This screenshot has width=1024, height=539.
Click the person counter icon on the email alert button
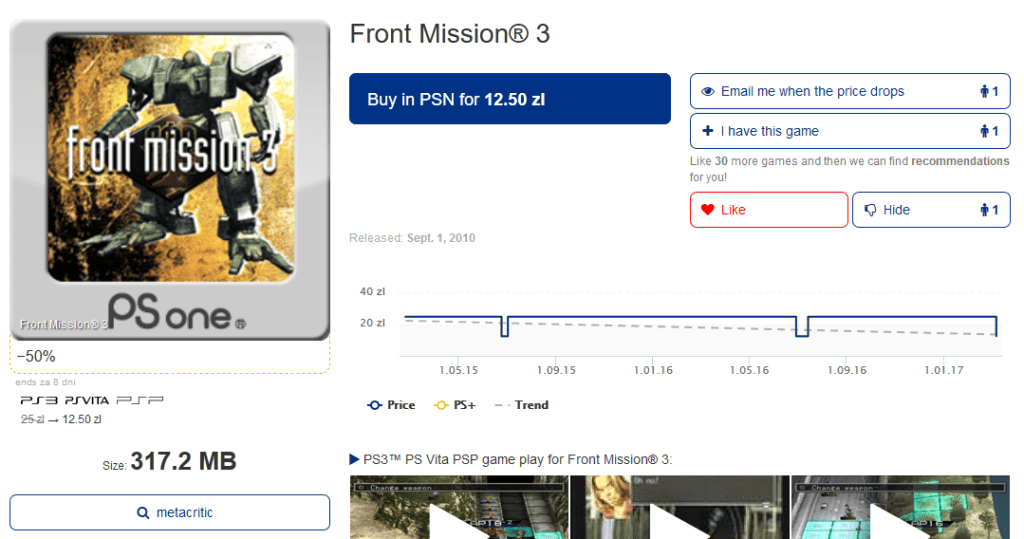989,92
